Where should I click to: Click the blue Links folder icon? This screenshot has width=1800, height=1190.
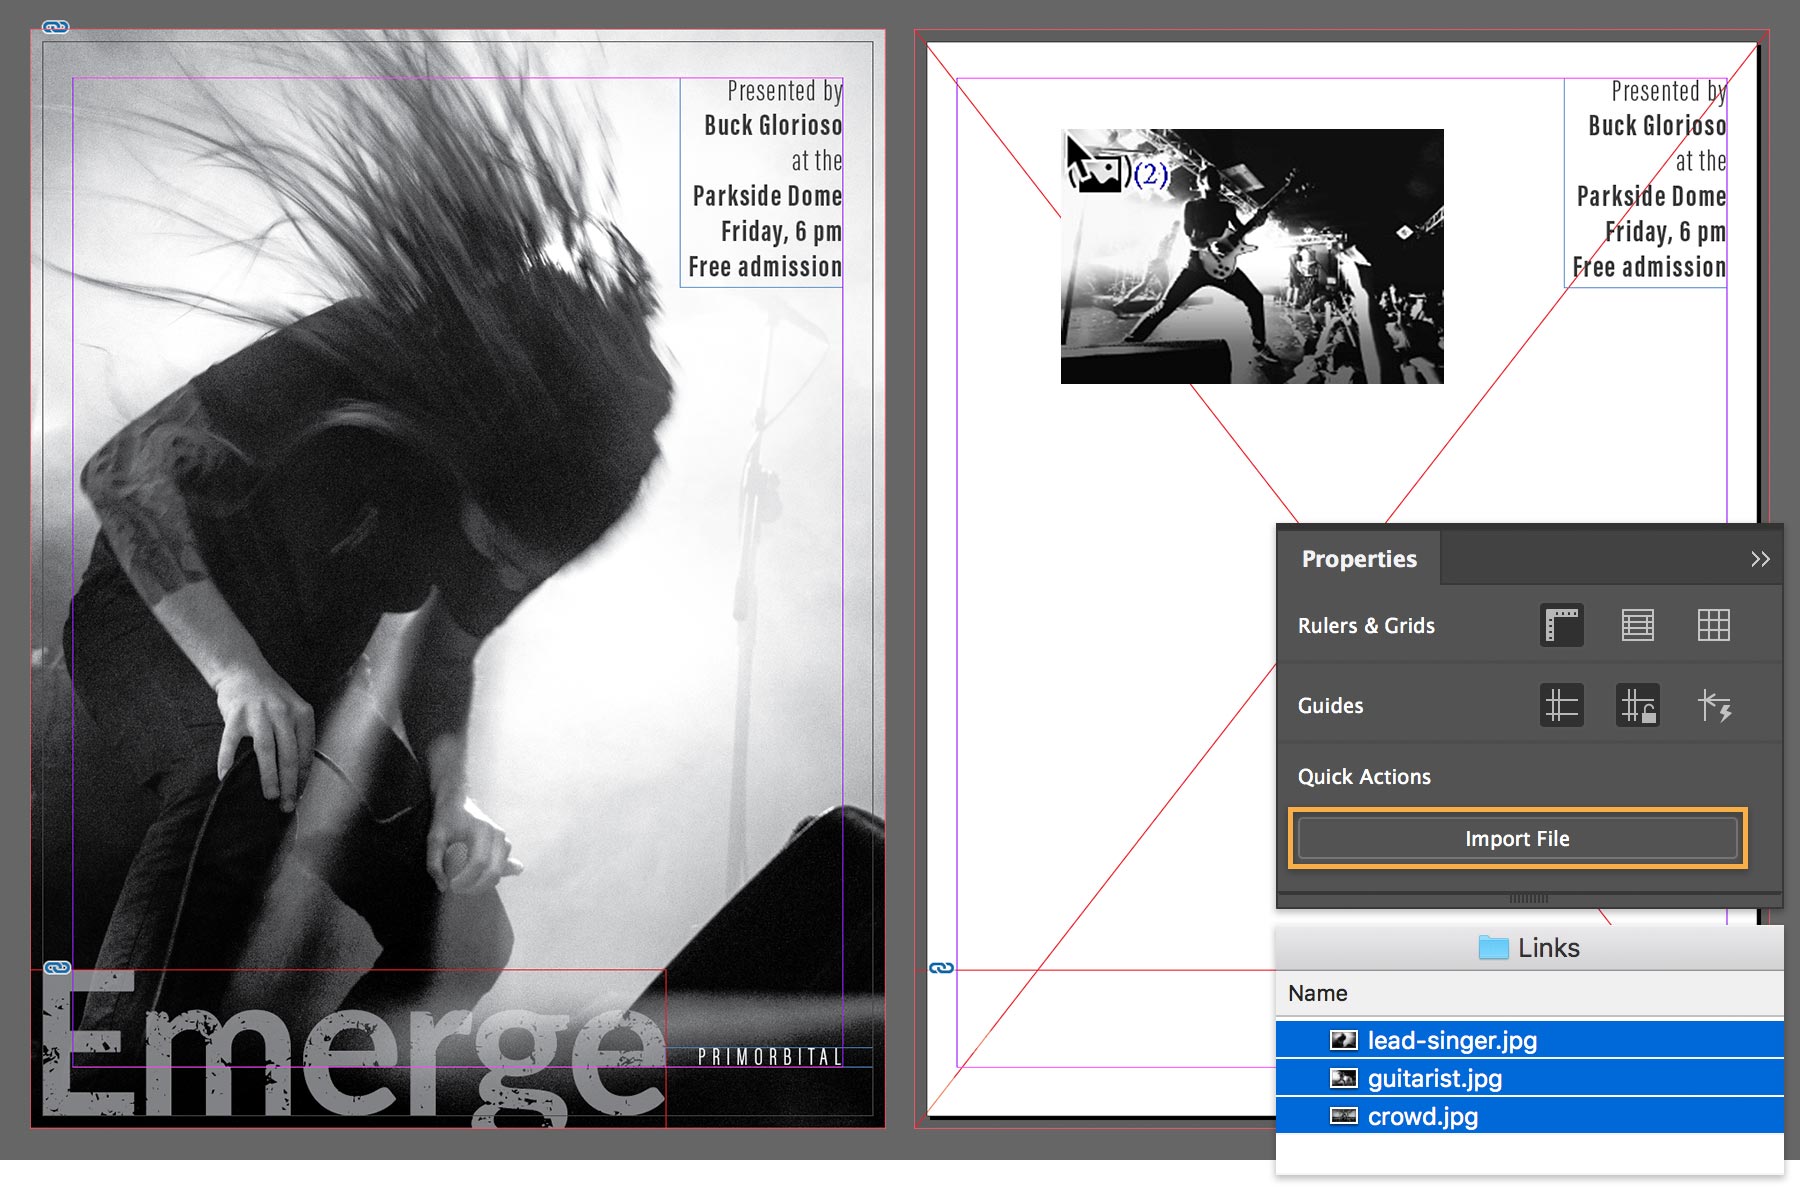[1493, 947]
